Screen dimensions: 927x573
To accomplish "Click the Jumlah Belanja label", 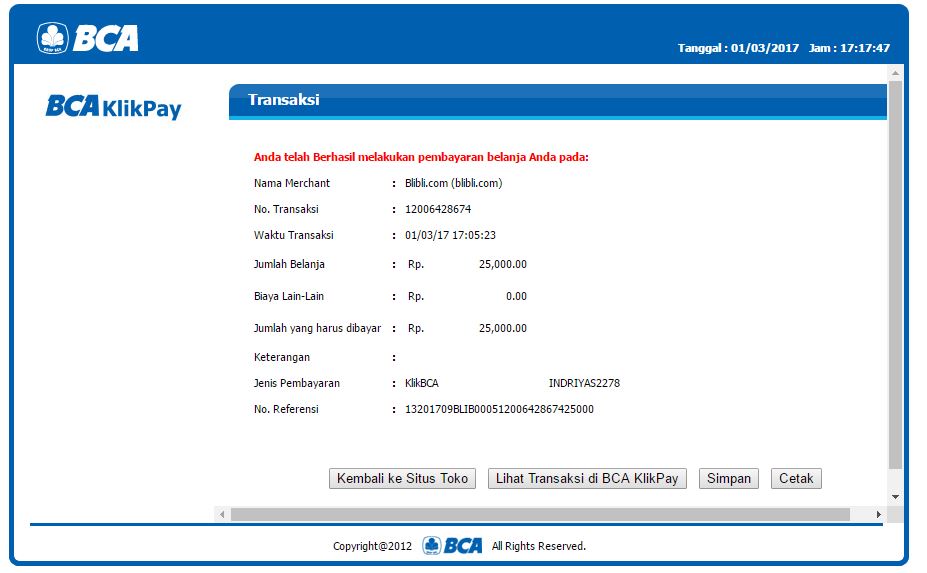I will (289, 264).
